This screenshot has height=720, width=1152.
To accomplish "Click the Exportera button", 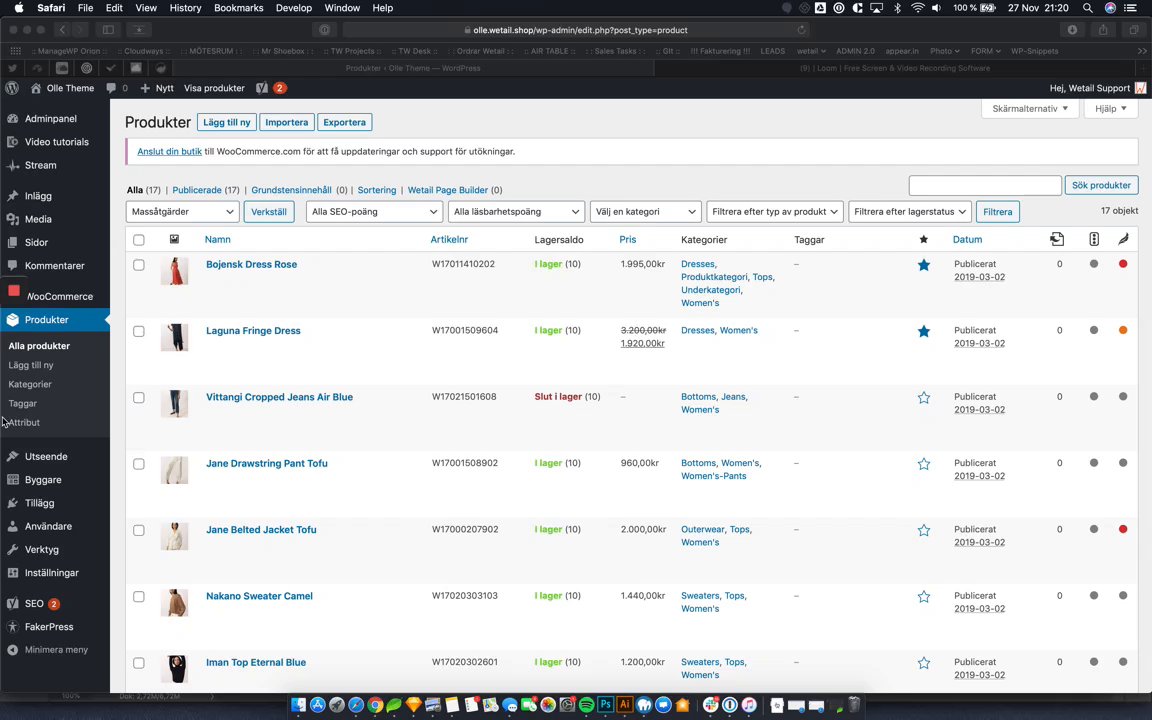I will point(345,122).
